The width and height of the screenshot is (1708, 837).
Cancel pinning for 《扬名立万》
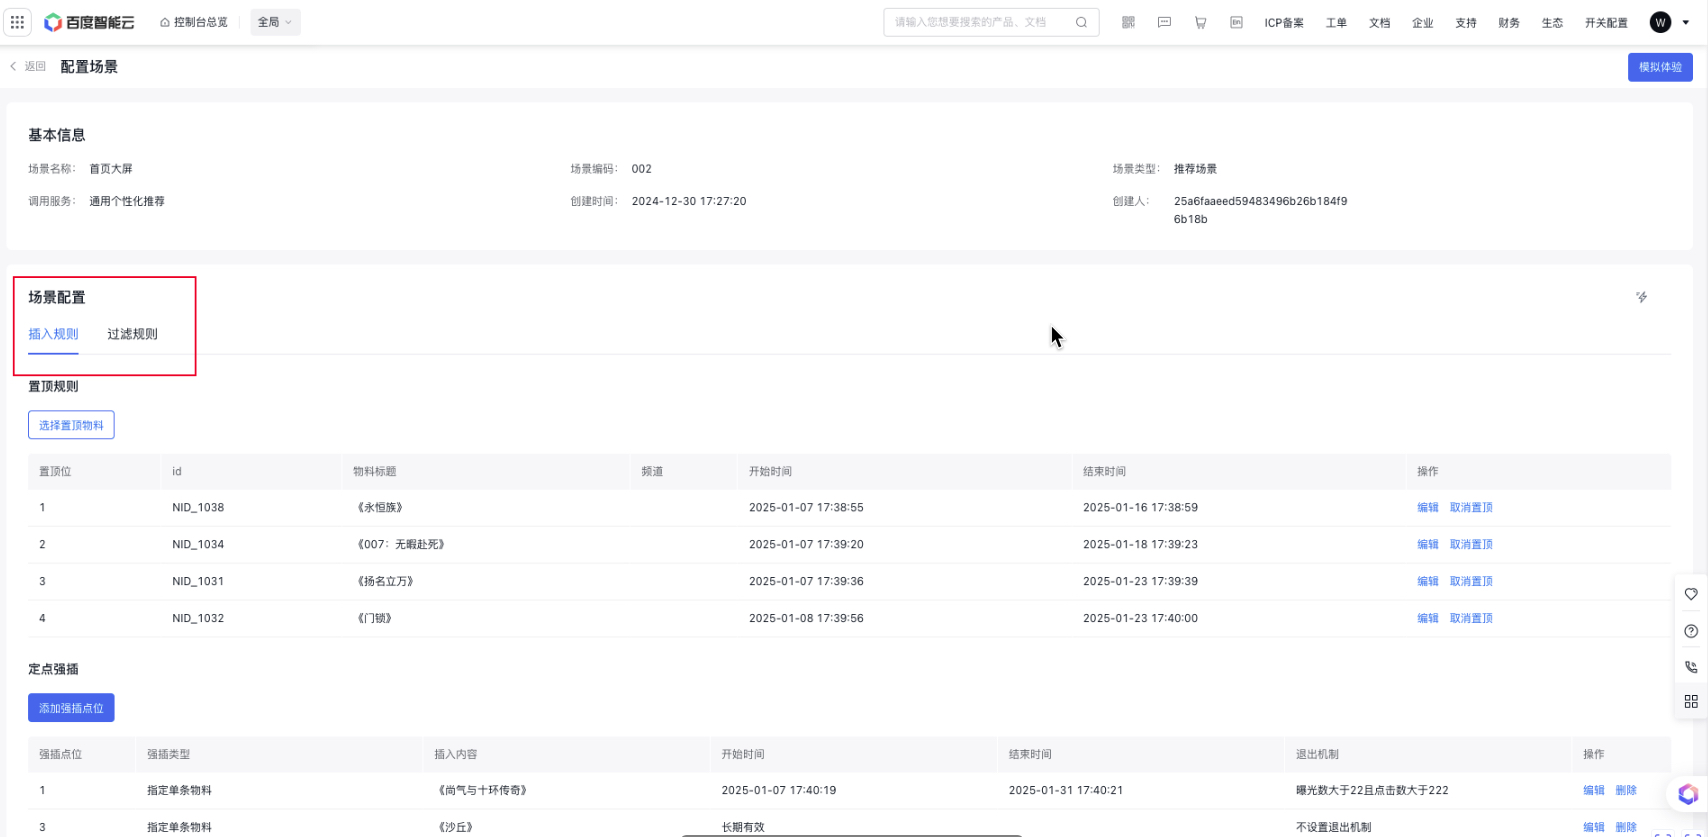tap(1471, 581)
